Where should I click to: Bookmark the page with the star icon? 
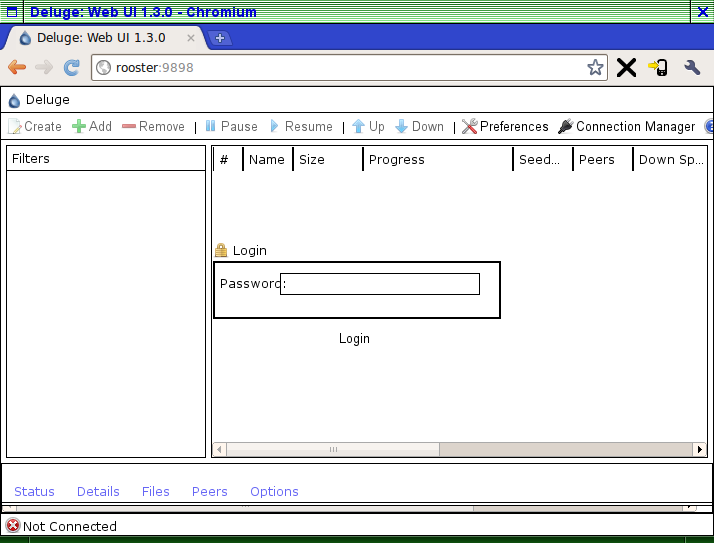pos(595,67)
